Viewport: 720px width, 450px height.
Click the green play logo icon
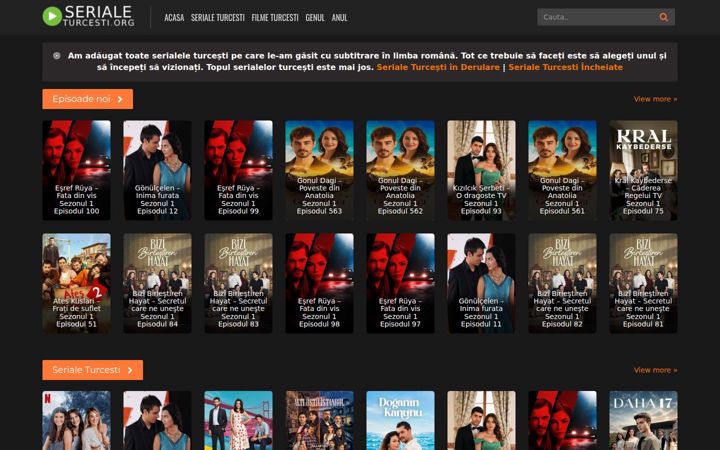coord(52,17)
